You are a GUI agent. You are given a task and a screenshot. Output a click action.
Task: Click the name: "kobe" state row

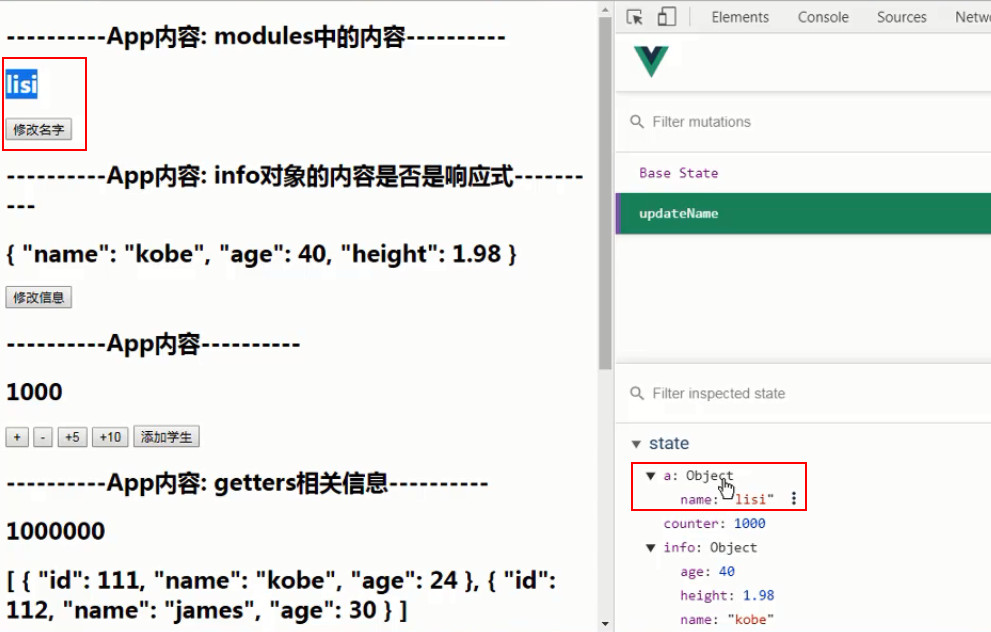[x=727, y=619]
